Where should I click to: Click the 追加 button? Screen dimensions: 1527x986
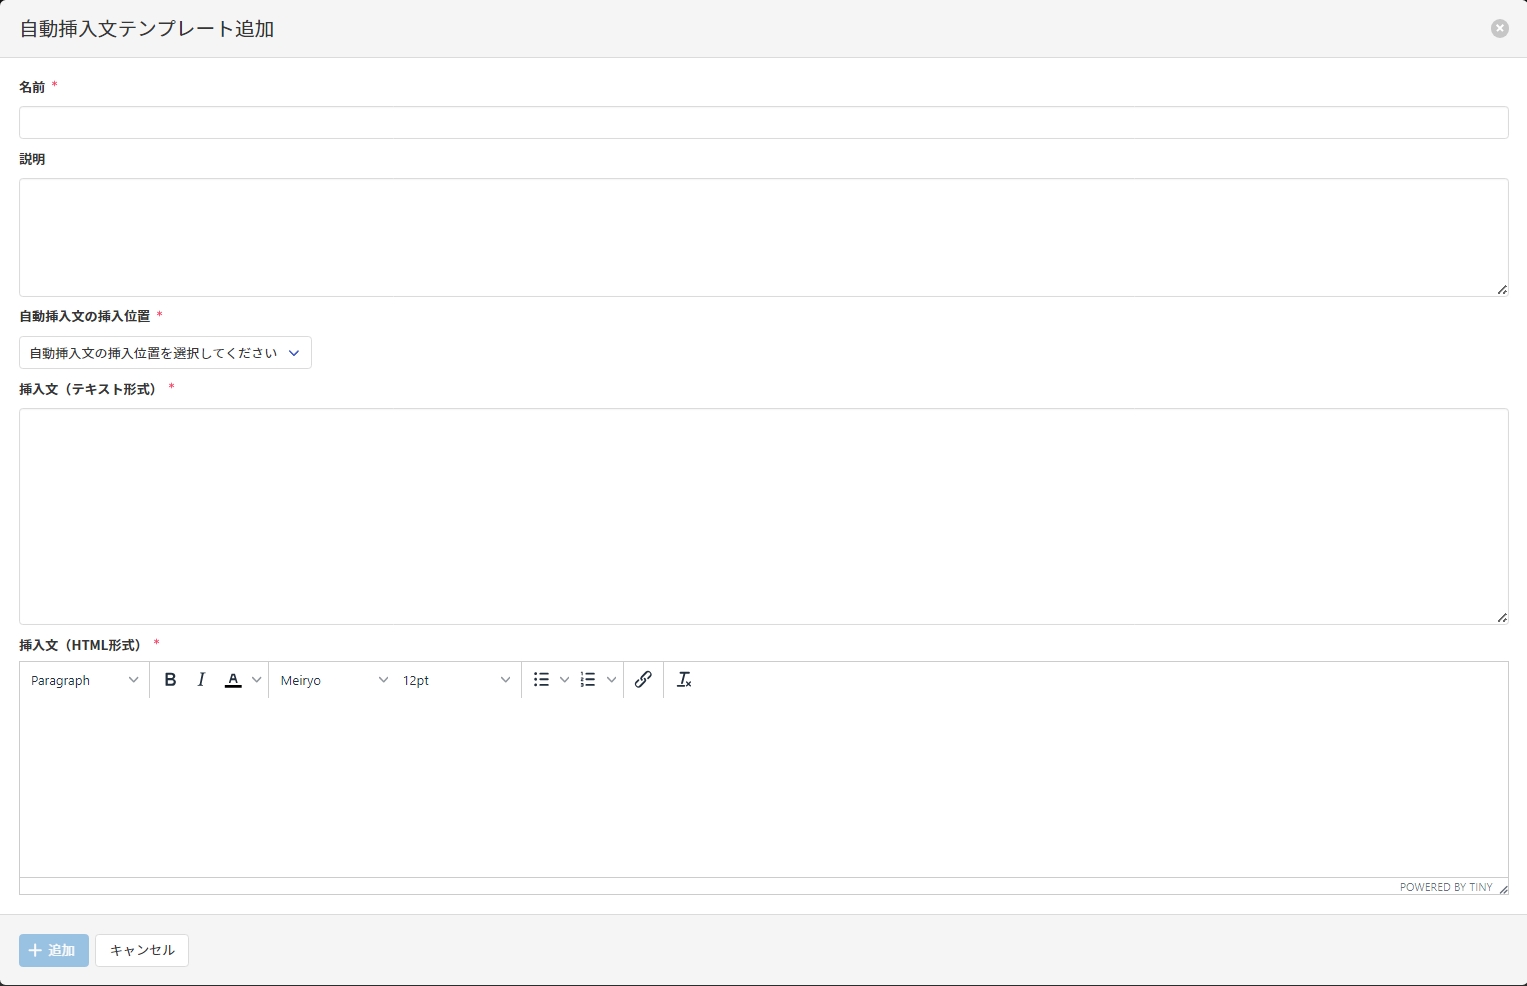click(x=54, y=950)
